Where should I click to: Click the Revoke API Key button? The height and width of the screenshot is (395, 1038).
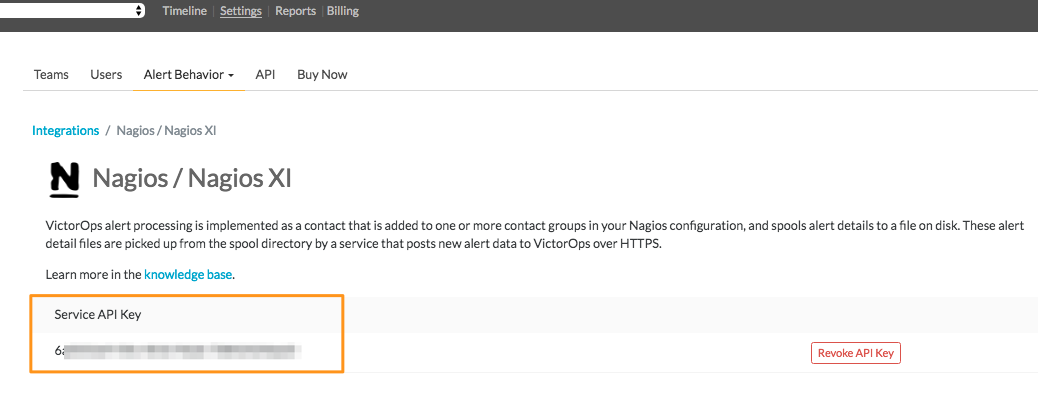pyautogui.click(x=856, y=353)
